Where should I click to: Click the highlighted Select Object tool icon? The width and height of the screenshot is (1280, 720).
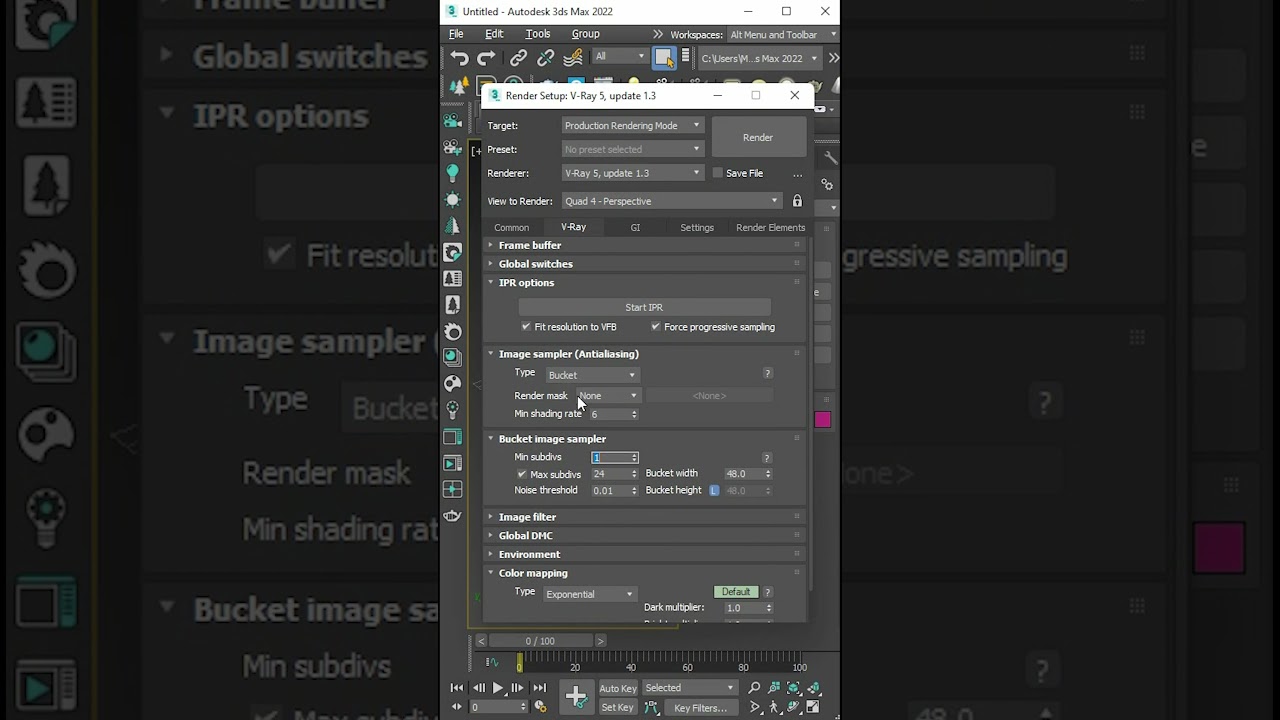[663, 58]
